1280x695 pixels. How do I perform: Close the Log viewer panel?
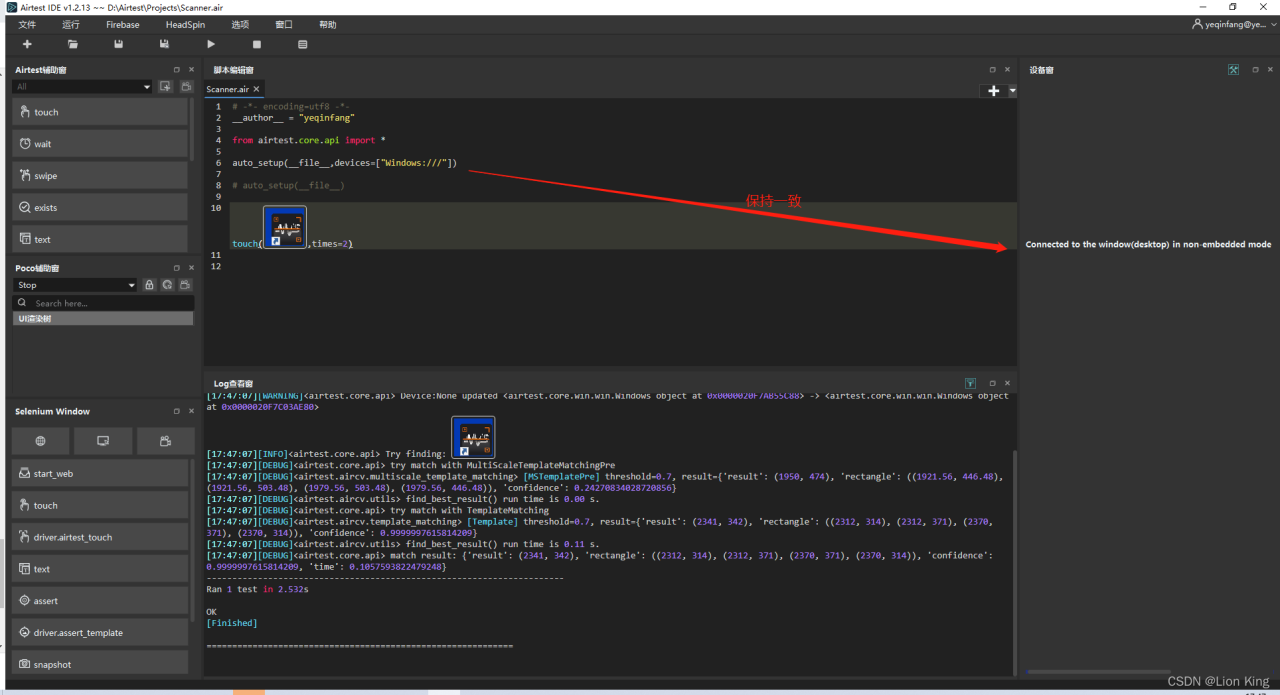pos(1007,383)
